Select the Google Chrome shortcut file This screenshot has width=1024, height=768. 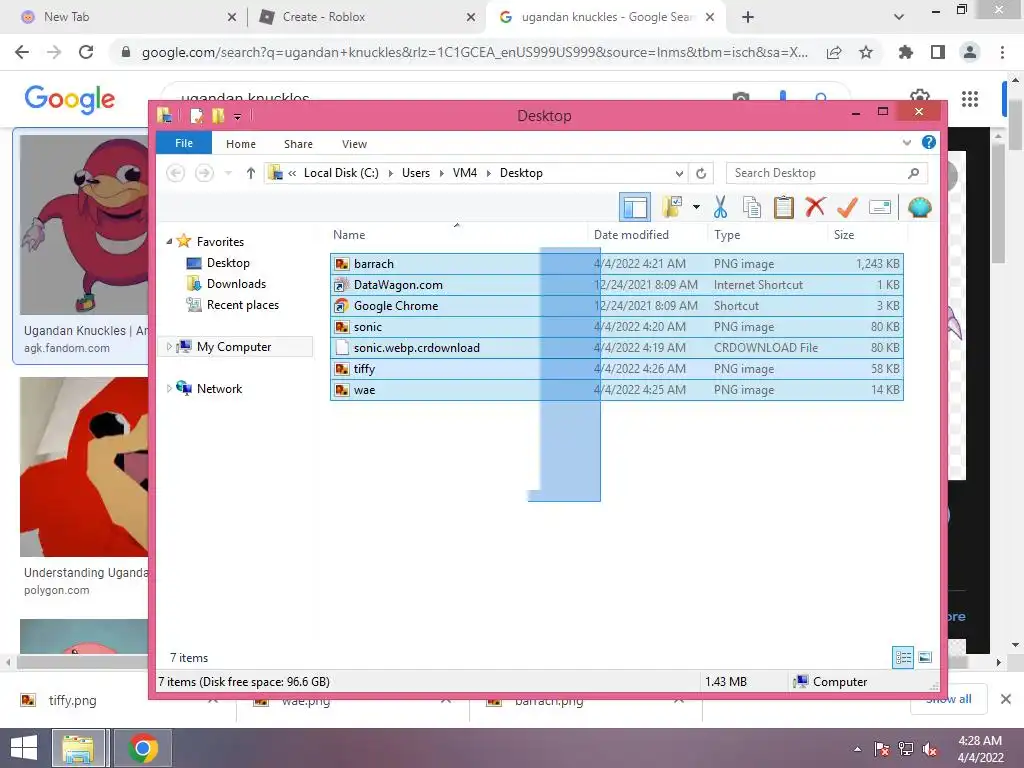[616, 306]
